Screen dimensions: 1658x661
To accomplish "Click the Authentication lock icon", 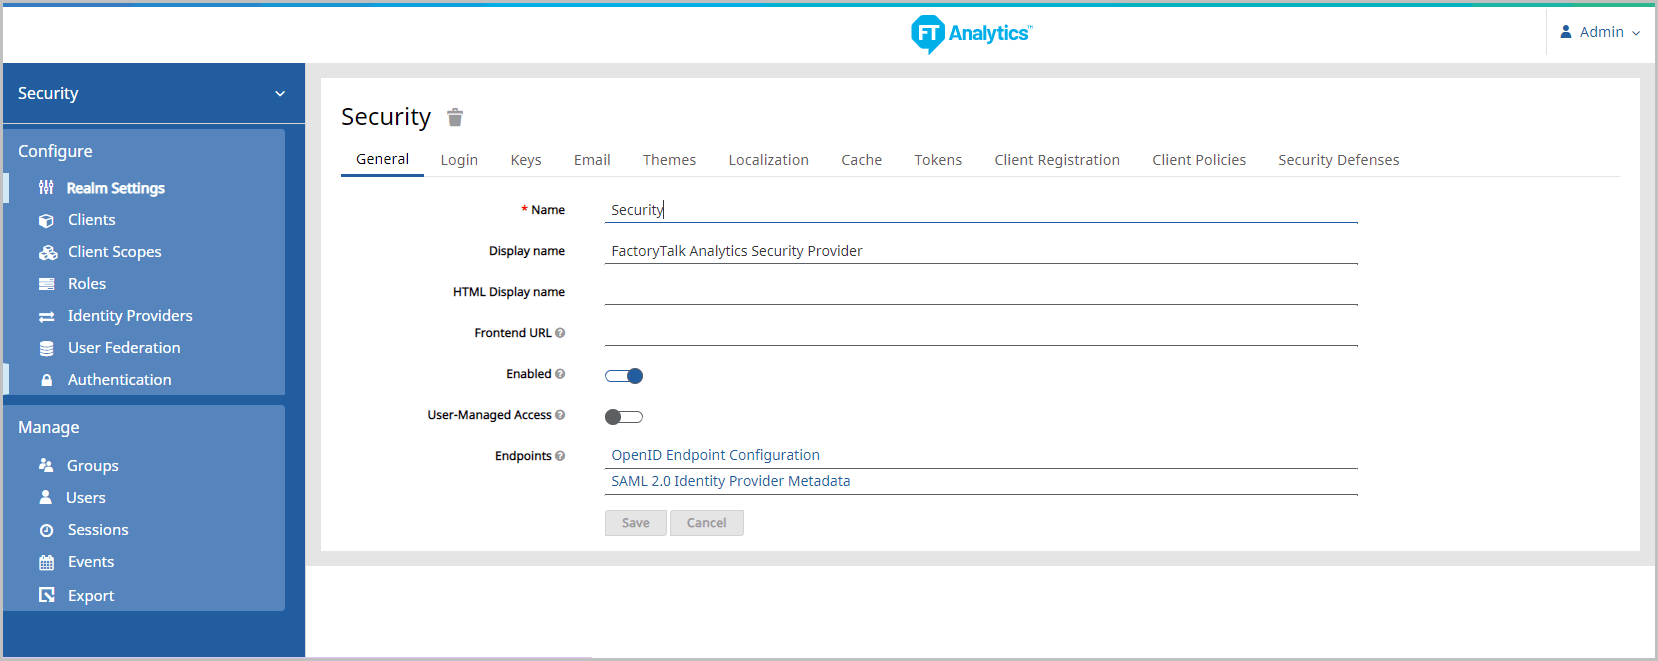I will pyautogui.click(x=46, y=381).
